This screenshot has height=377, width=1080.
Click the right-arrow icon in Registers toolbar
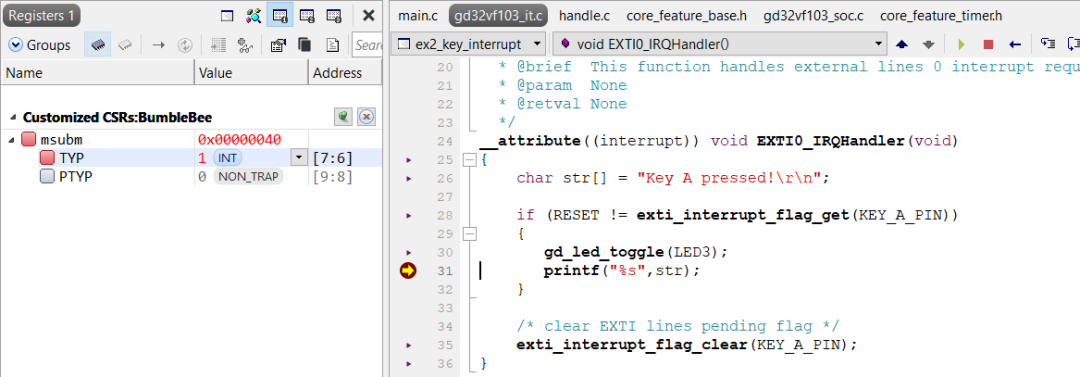point(158,45)
